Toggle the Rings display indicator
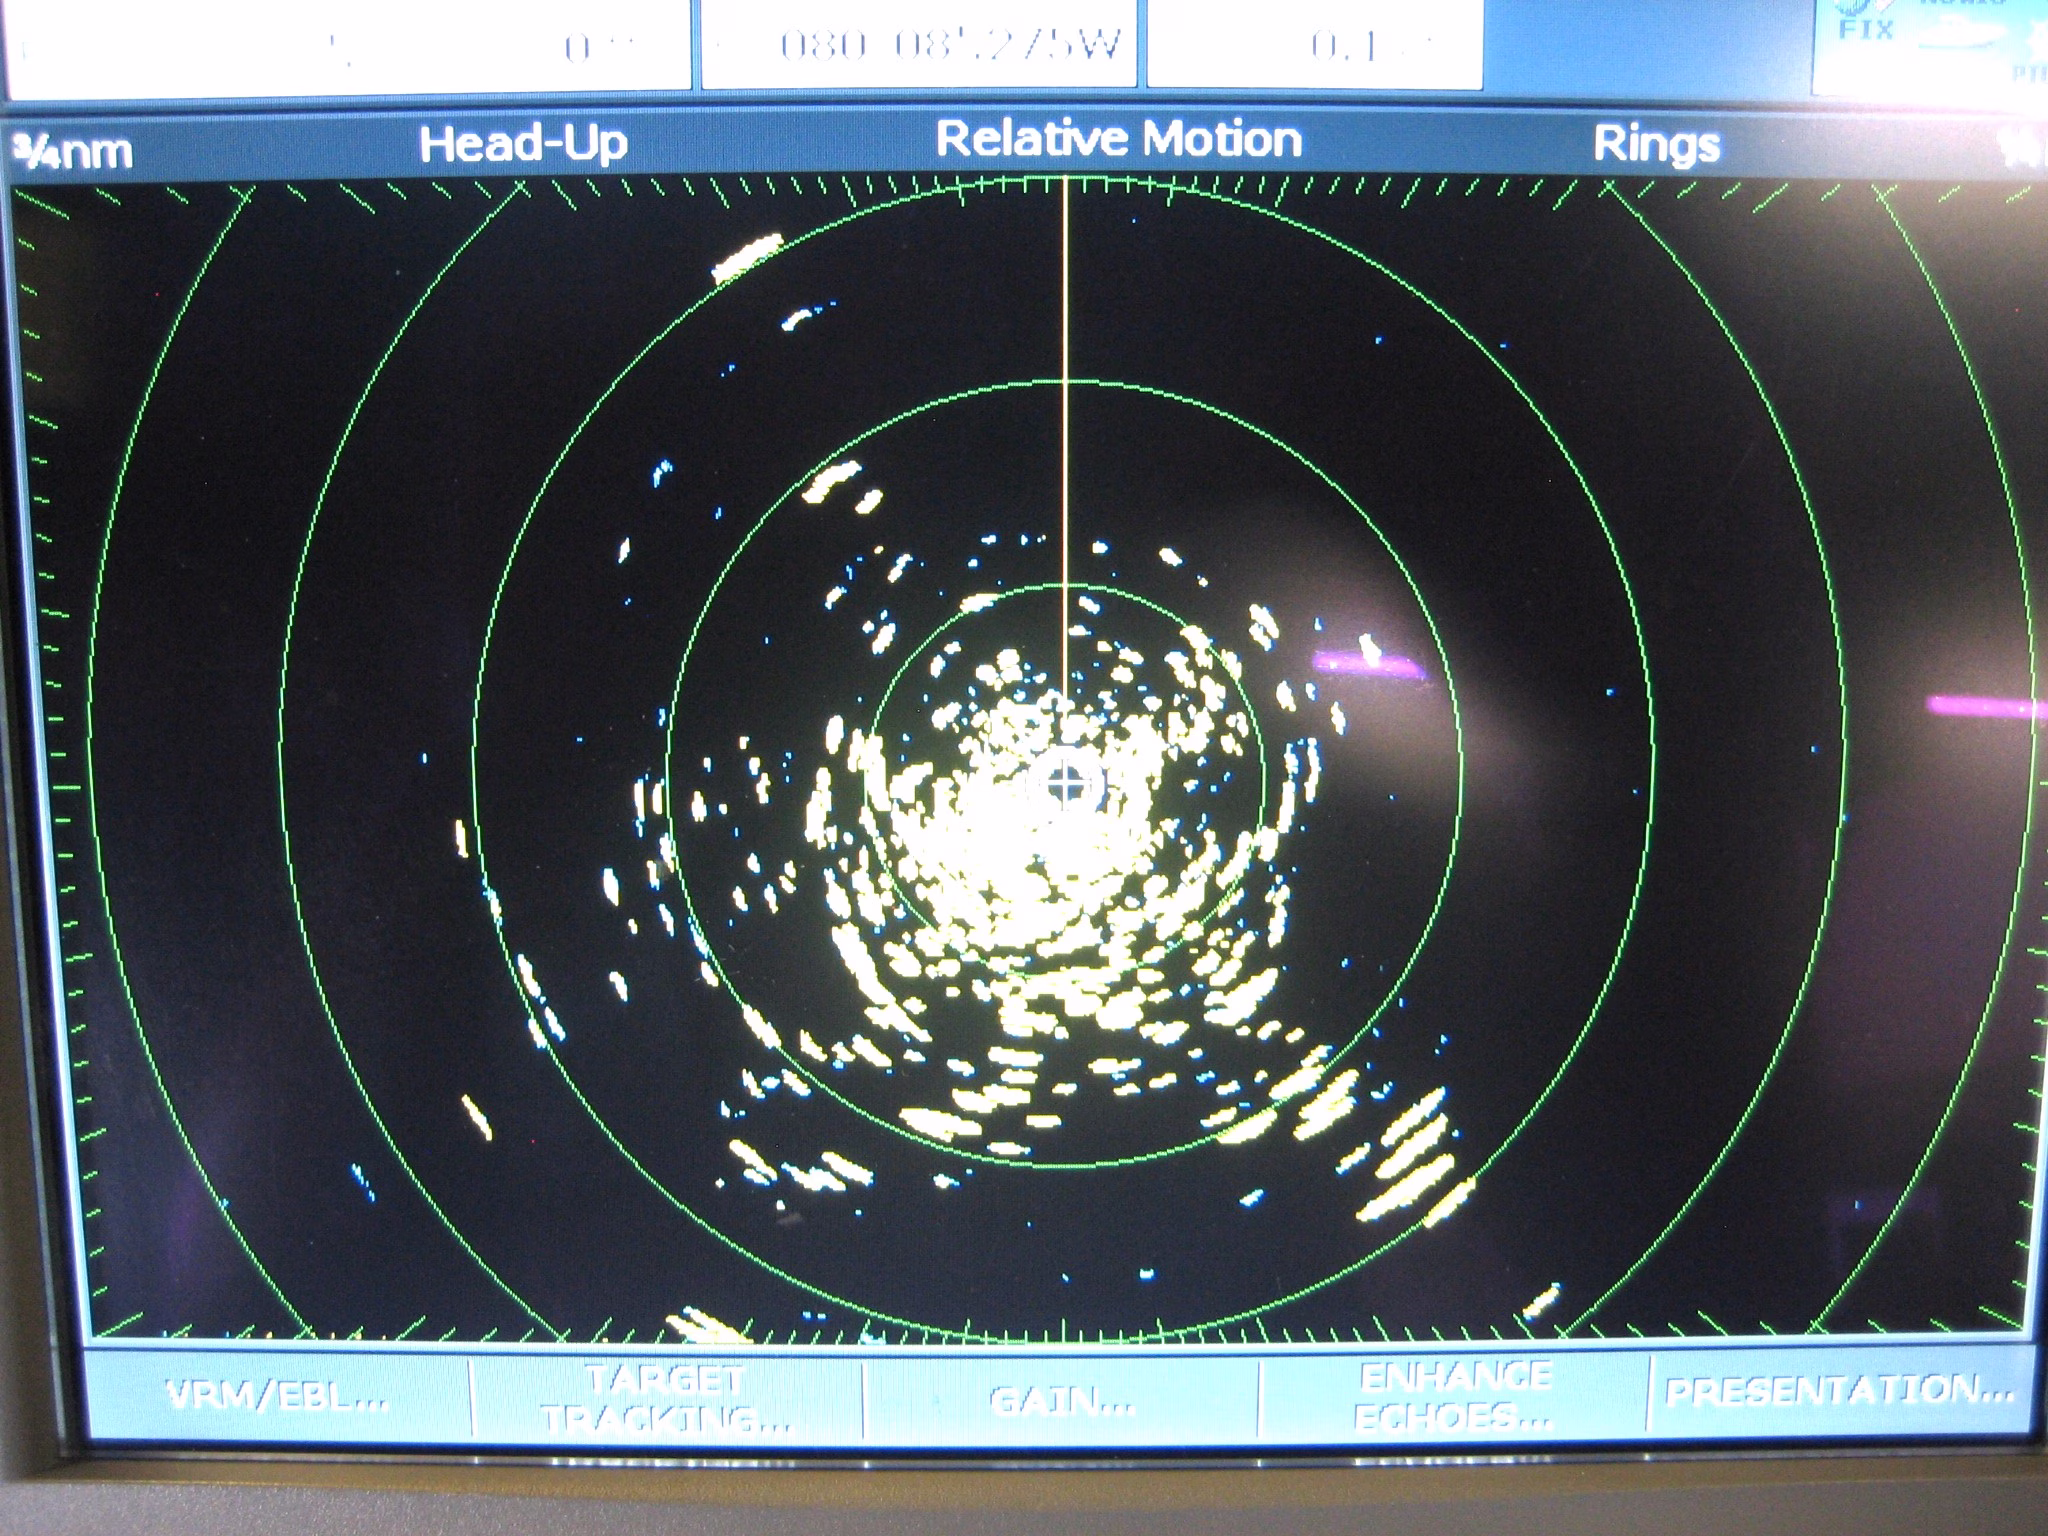 [x=1656, y=145]
